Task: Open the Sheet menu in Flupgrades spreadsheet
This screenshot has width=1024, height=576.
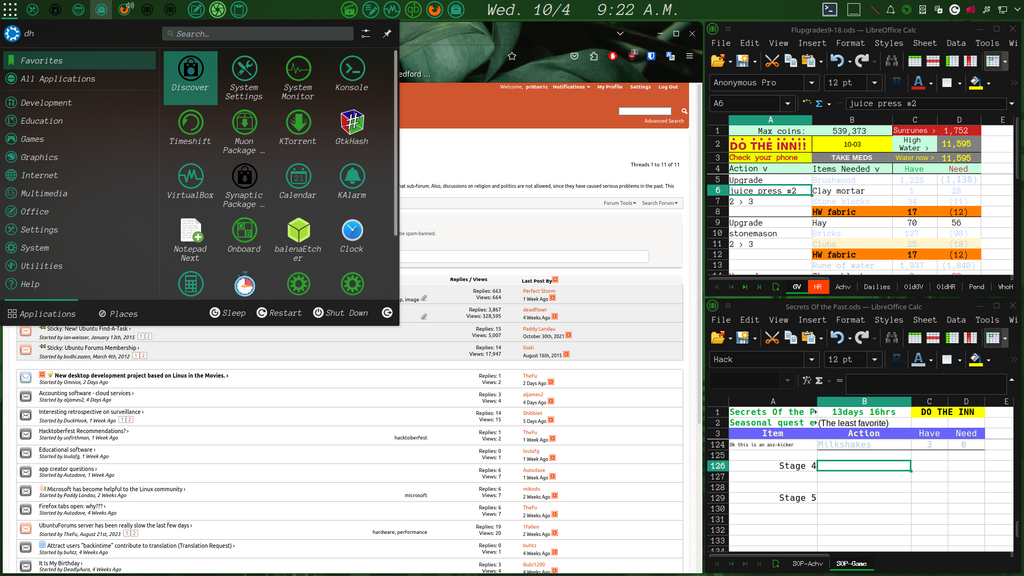Action: [924, 43]
